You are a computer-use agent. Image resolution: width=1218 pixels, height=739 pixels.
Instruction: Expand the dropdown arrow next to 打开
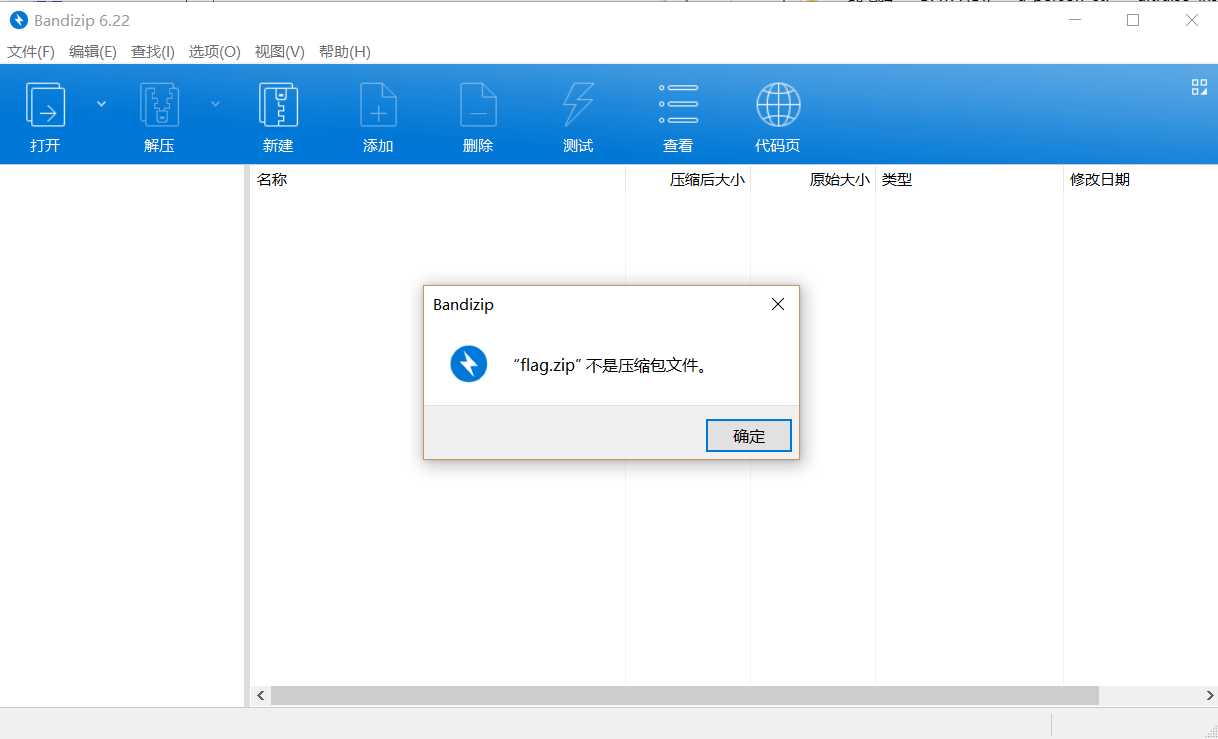[101, 103]
